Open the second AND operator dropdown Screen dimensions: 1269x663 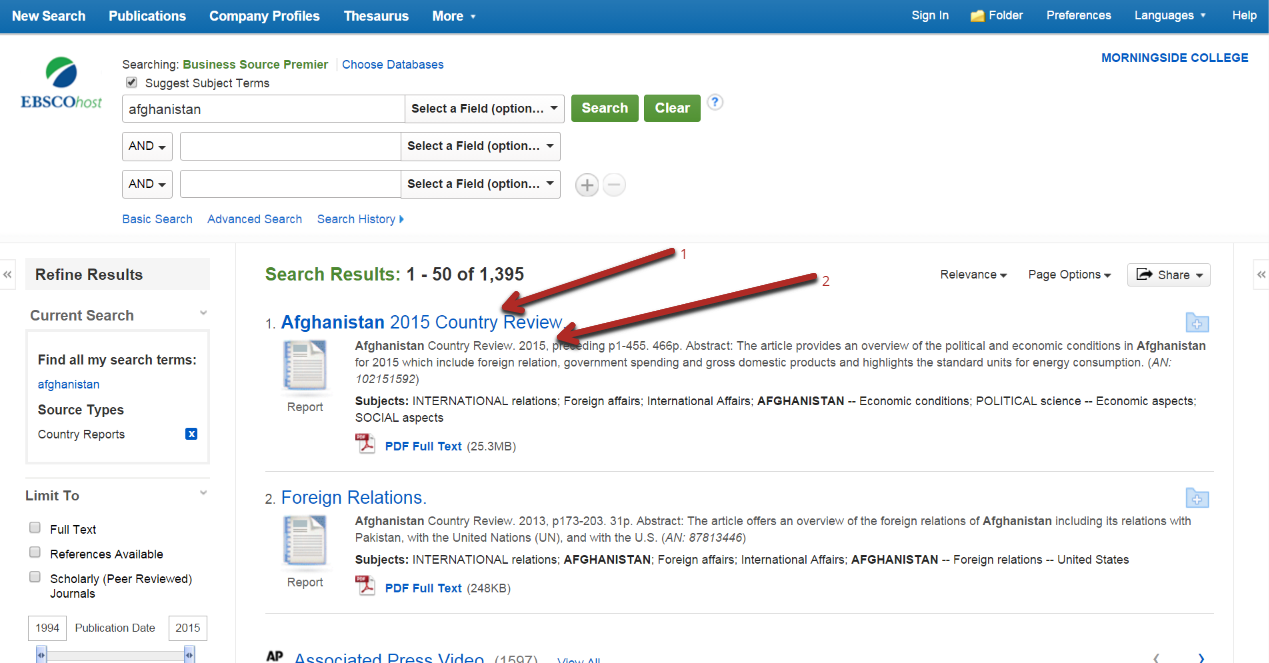click(x=147, y=185)
